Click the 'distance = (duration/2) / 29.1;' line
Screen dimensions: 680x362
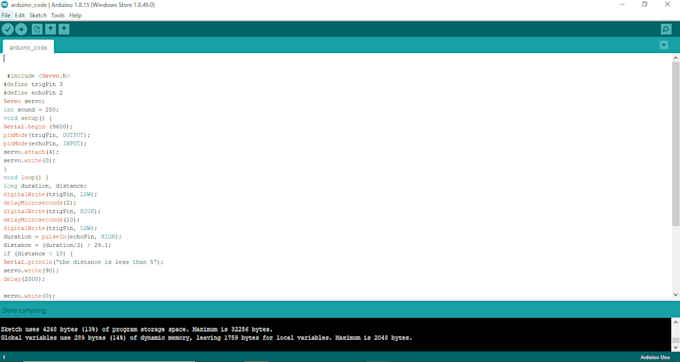click(57, 245)
